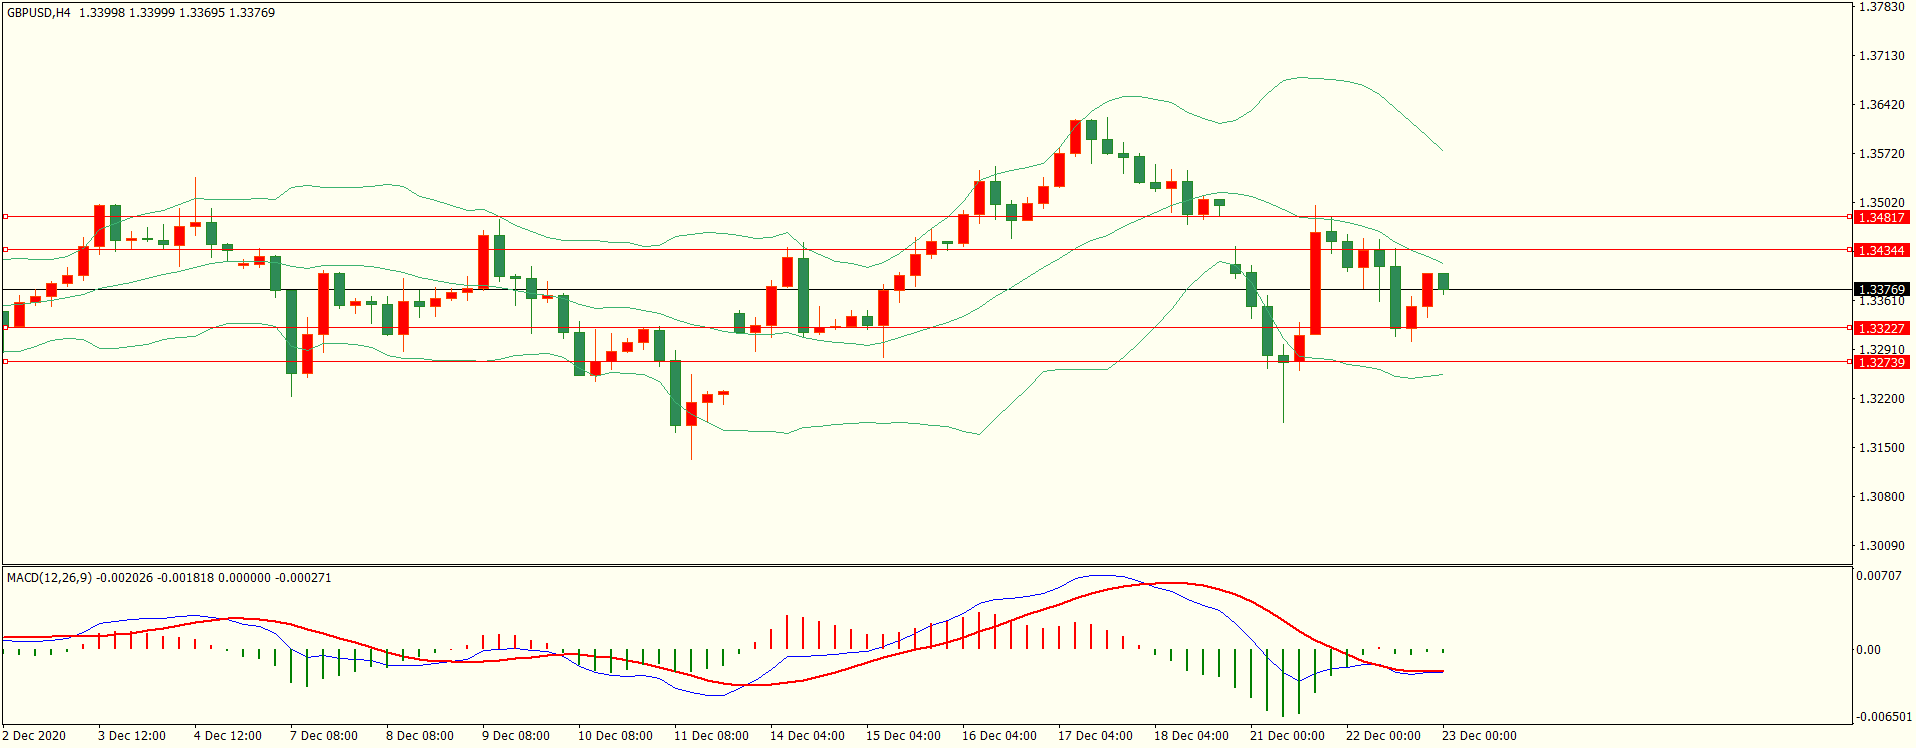Click the 1.36420 price scale label

[x=1881, y=105]
